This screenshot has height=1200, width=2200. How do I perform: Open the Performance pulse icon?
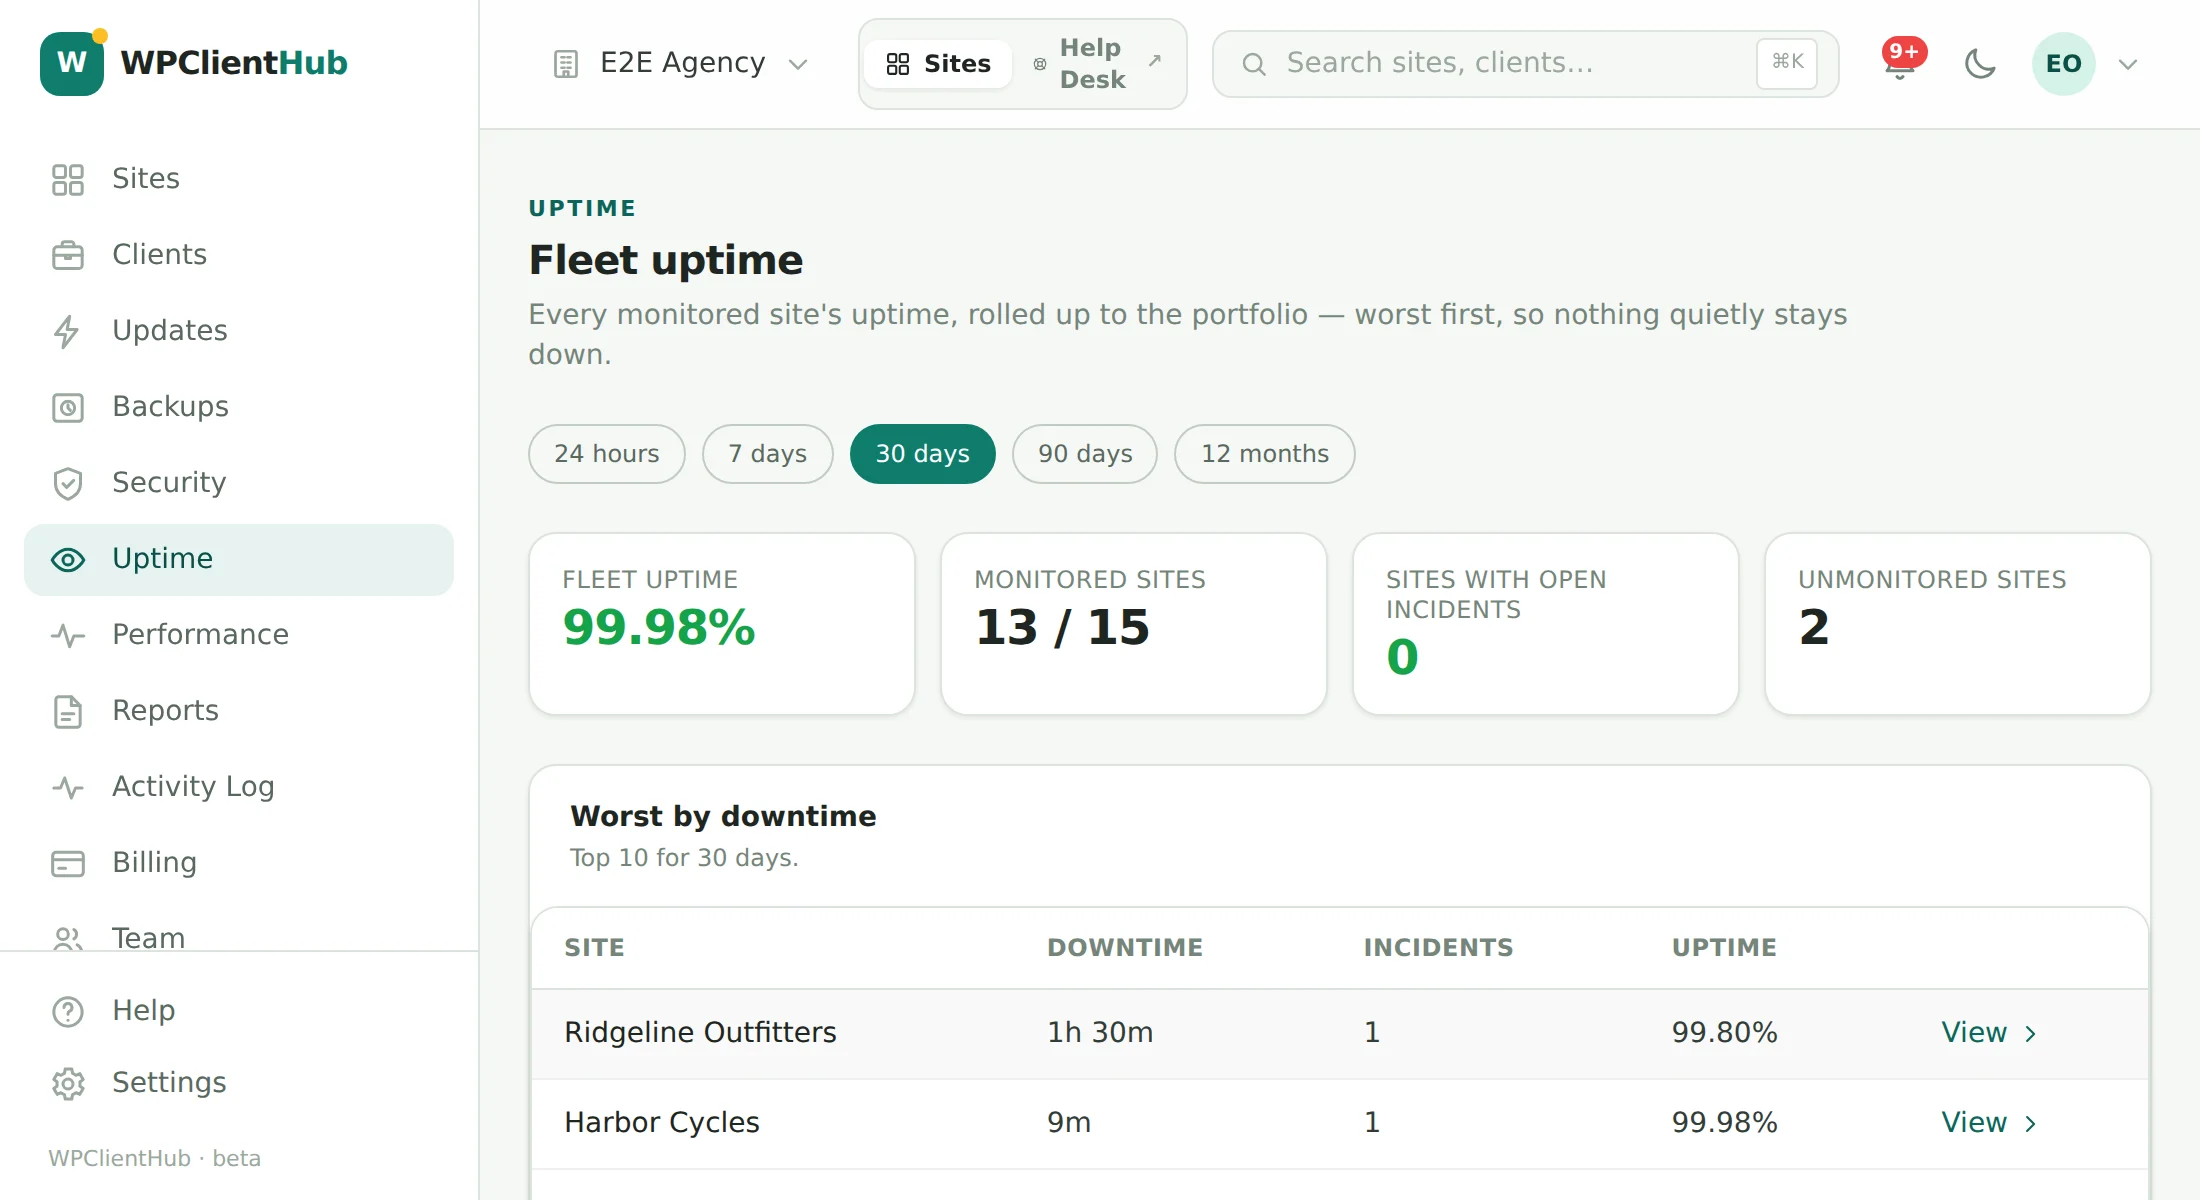pyautogui.click(x=68, y=635)
